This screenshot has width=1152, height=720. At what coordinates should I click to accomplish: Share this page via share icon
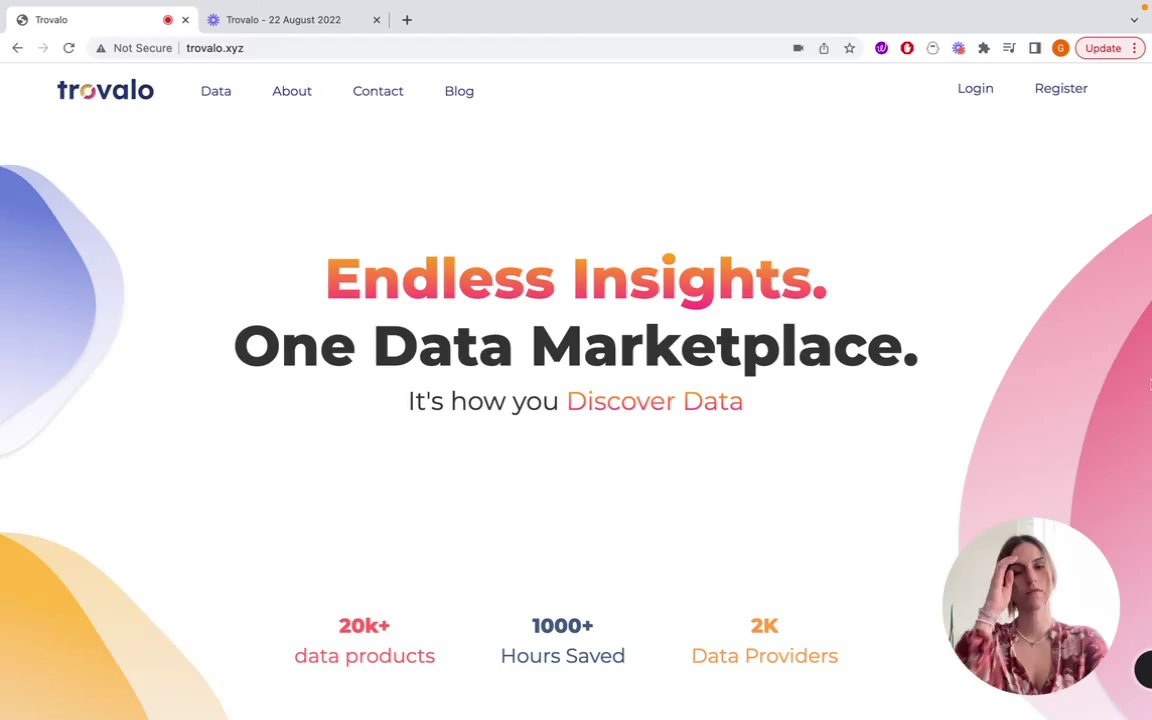824,48
